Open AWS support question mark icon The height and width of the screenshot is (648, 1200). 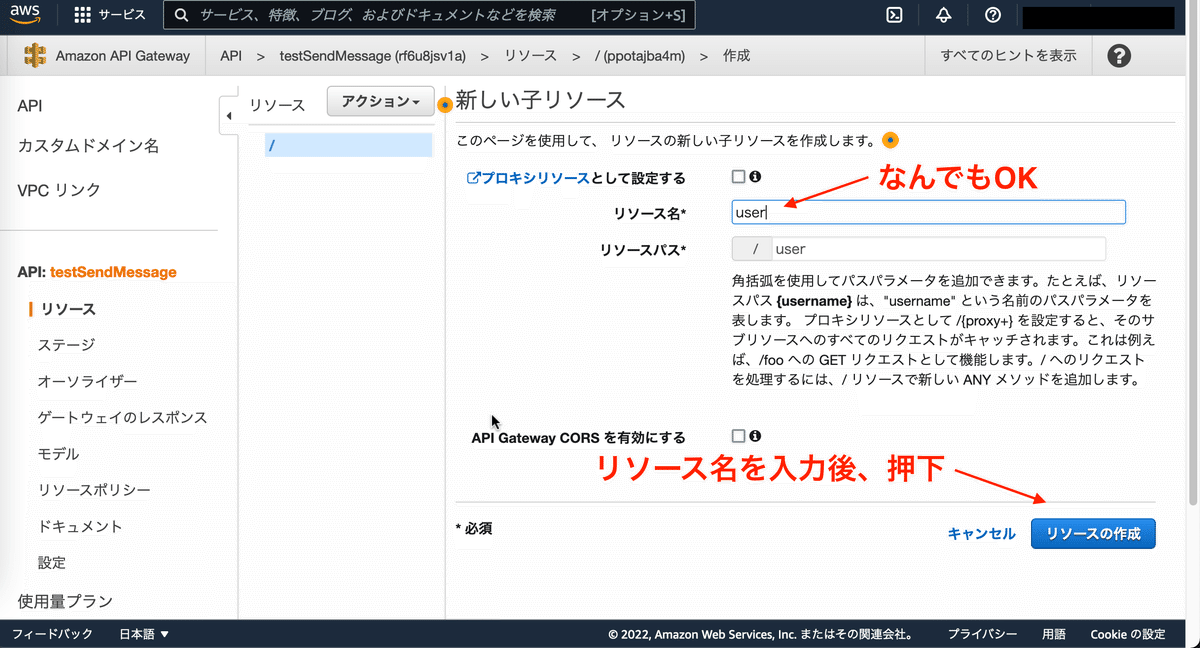click(x=992, y=15)
